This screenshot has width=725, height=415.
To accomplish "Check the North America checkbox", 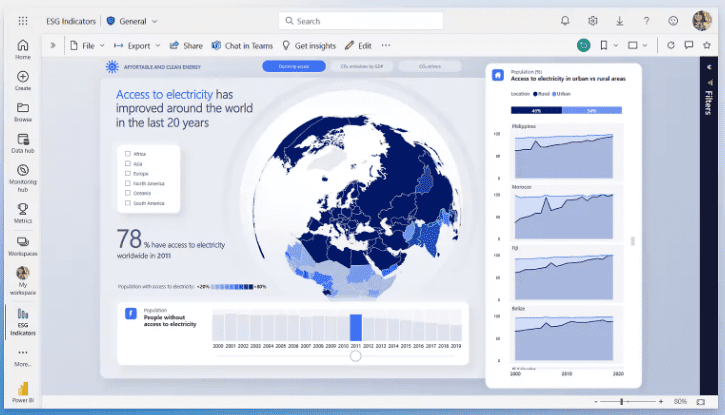I will pos(128,183).
